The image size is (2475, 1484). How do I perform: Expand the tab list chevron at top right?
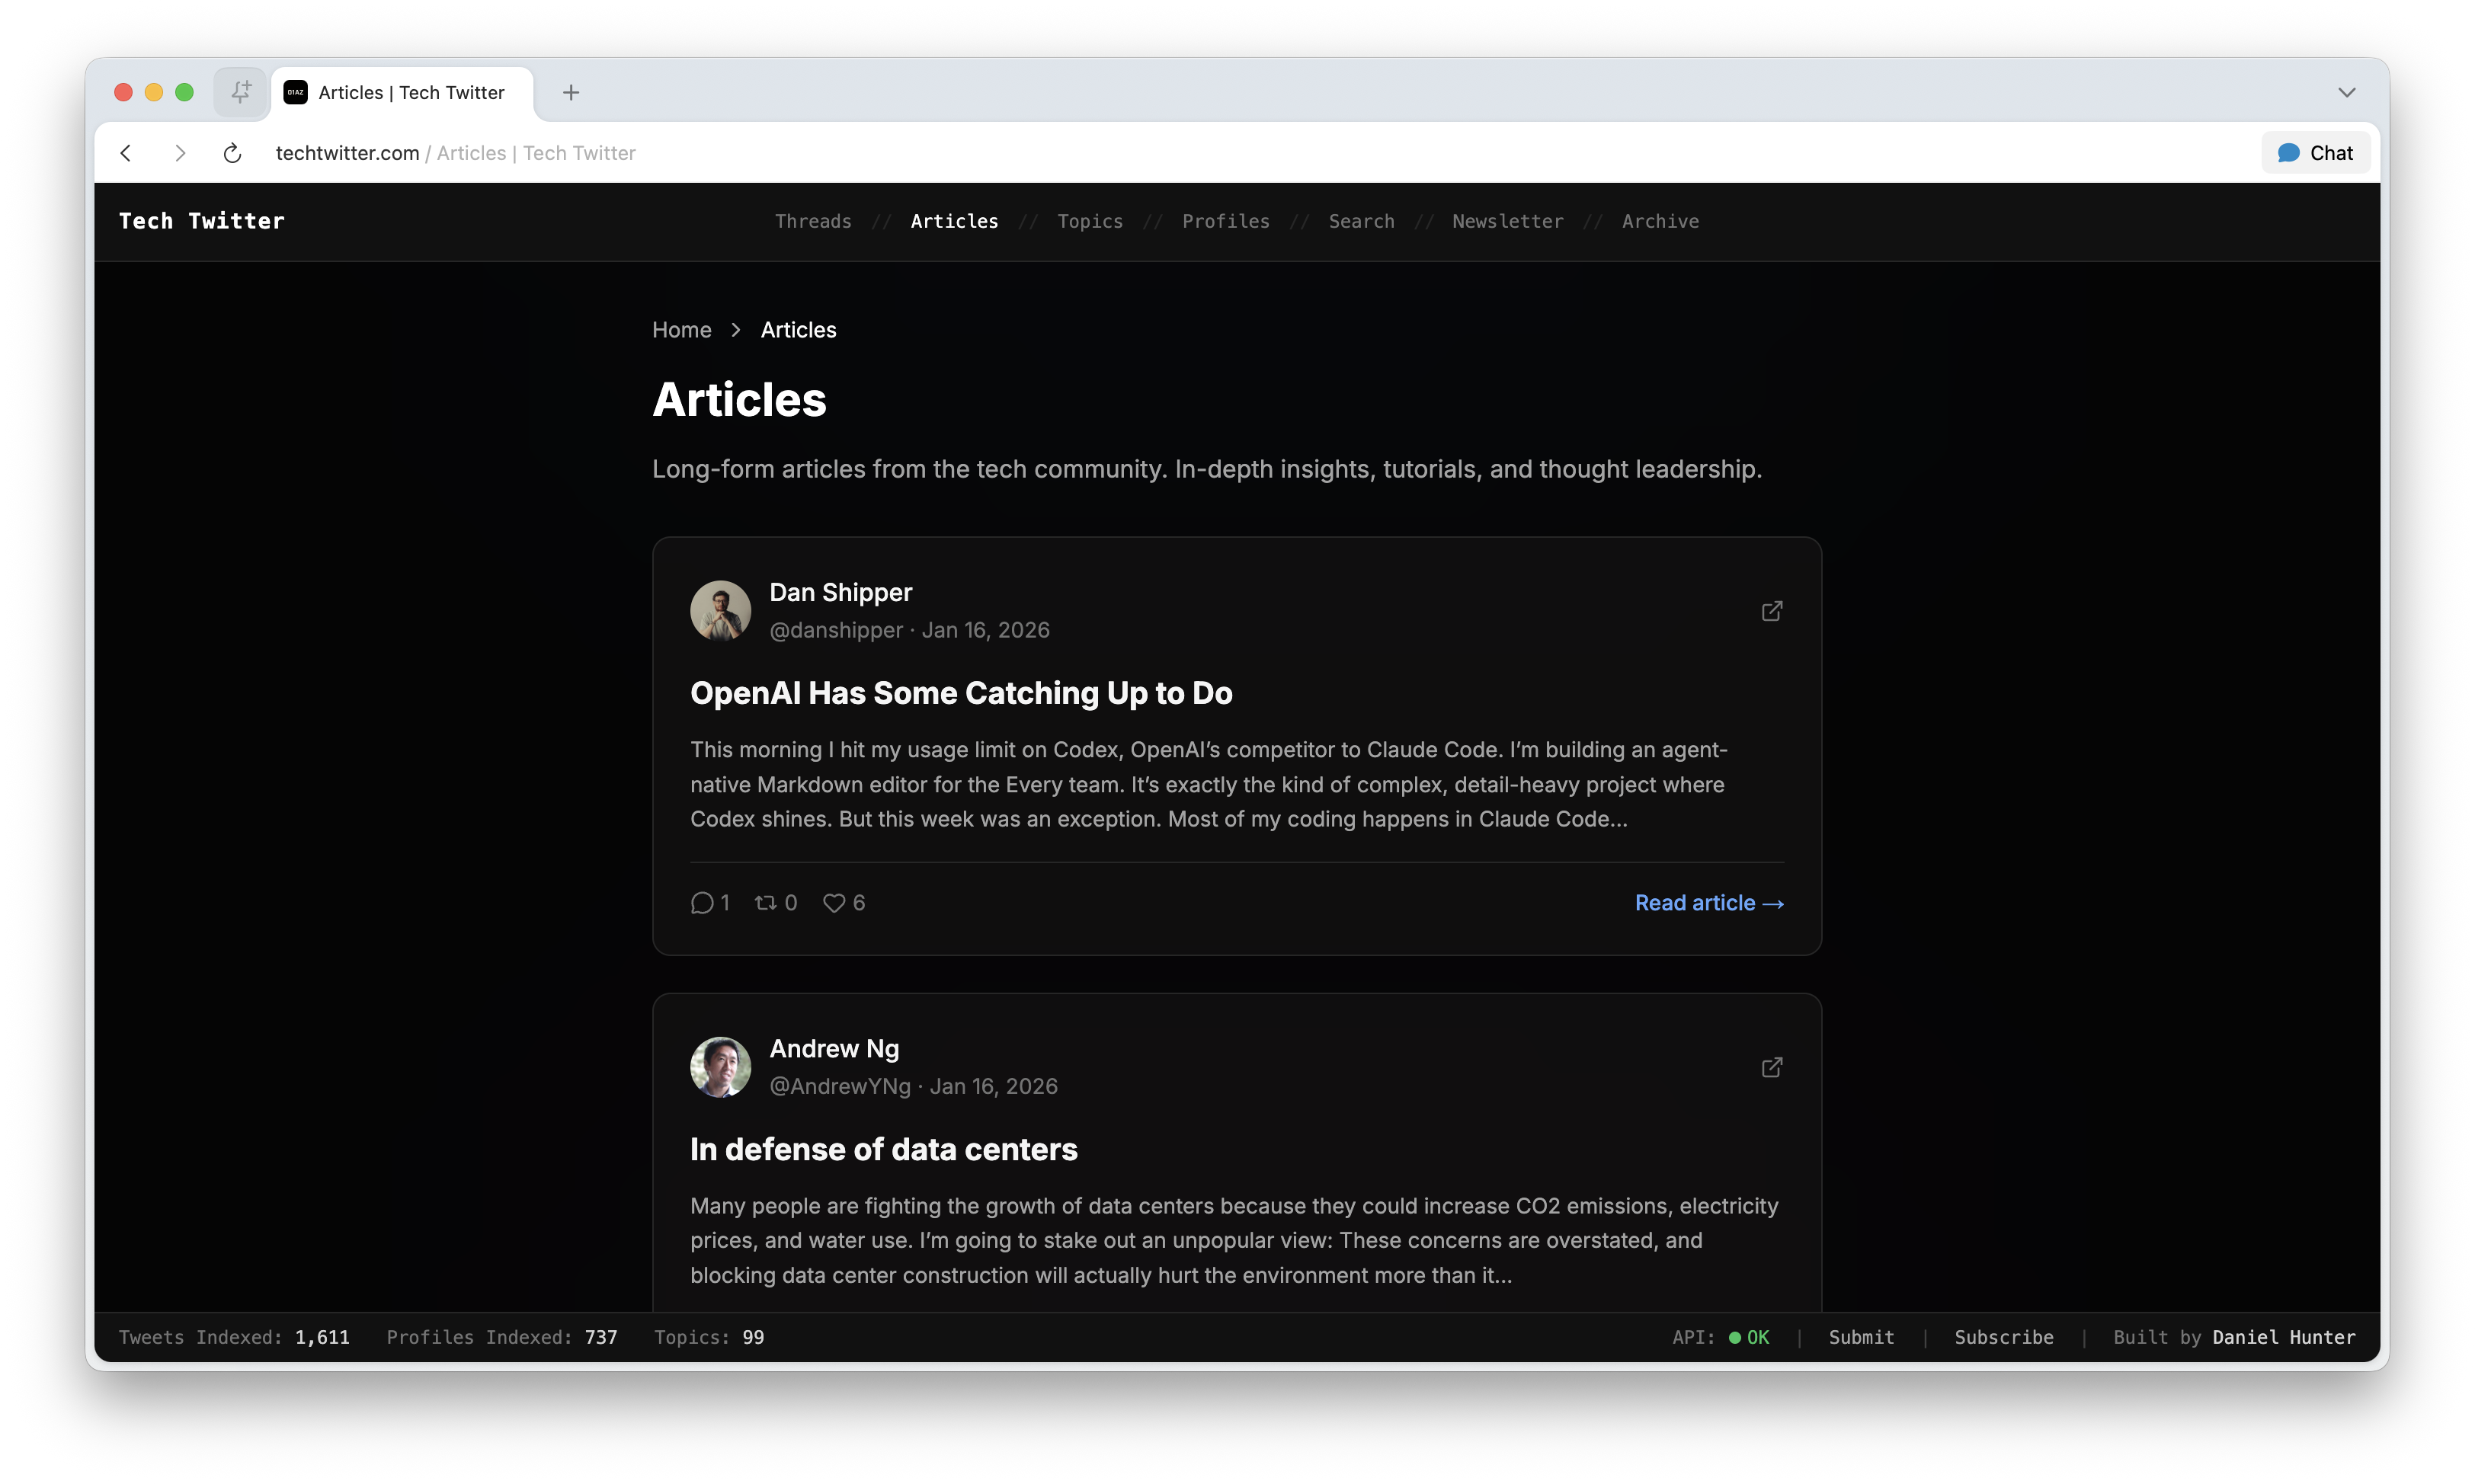tap(2346, 92)
